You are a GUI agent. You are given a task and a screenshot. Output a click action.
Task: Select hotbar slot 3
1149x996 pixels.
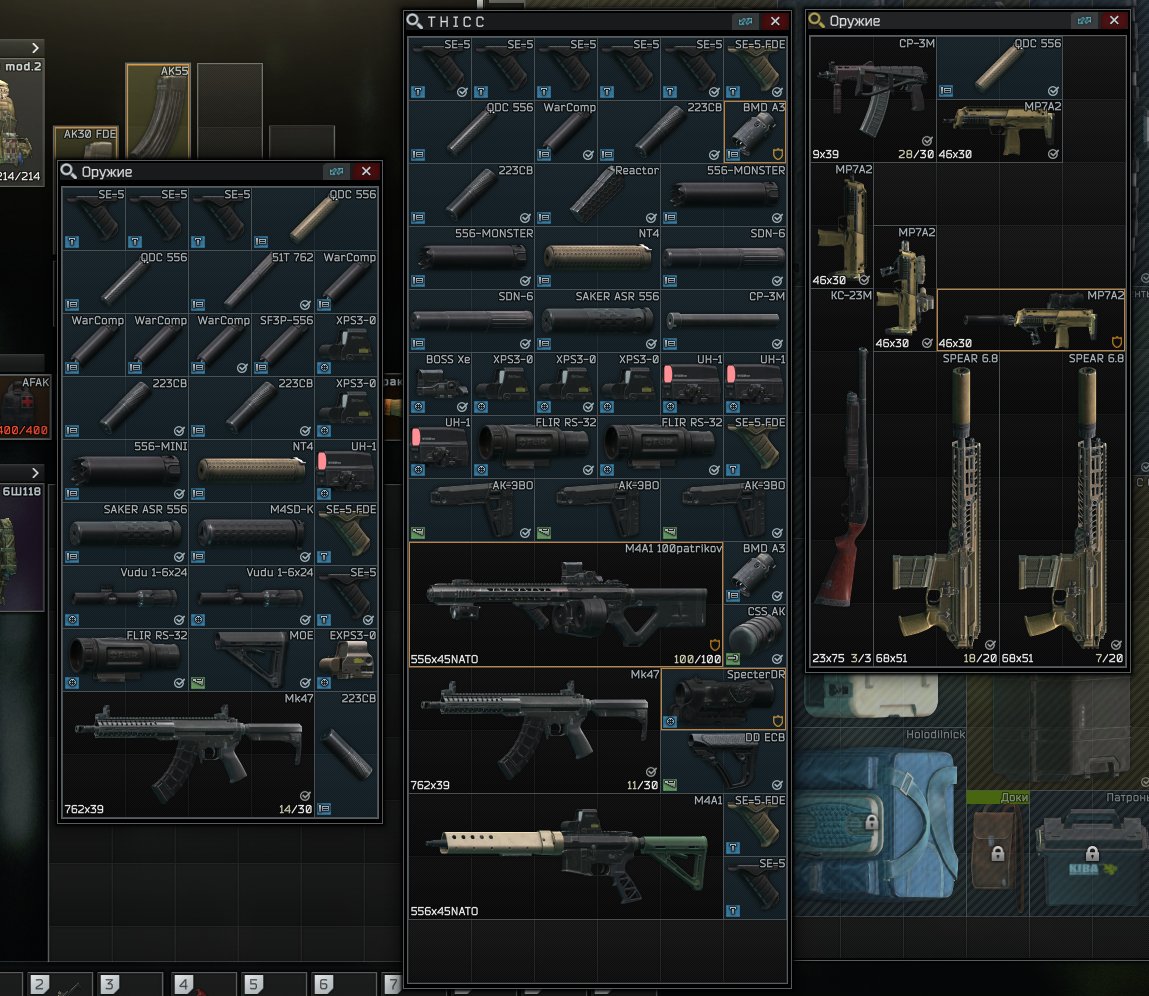(x=130, y=984)
